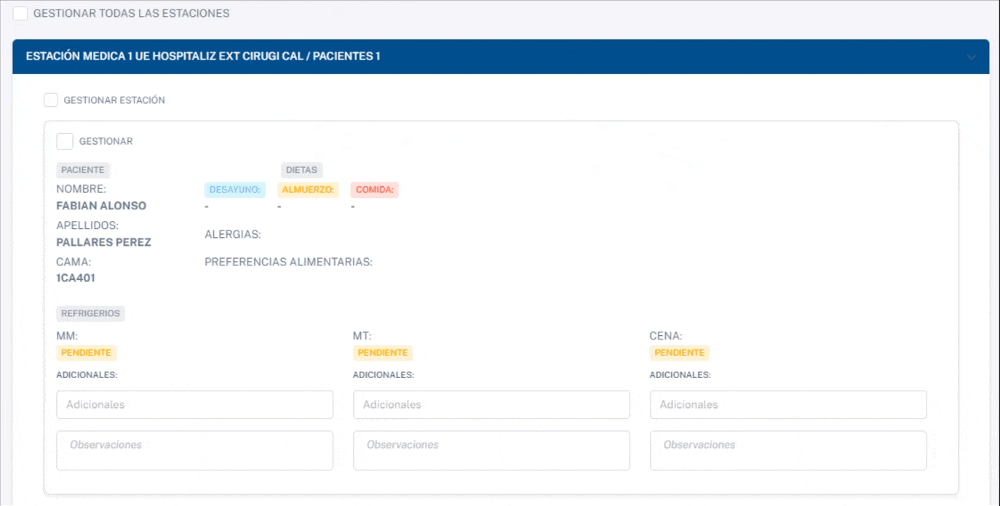The image size is (1000, 506).
Task: Click the Paciente section tag
Action: point(83,170)
